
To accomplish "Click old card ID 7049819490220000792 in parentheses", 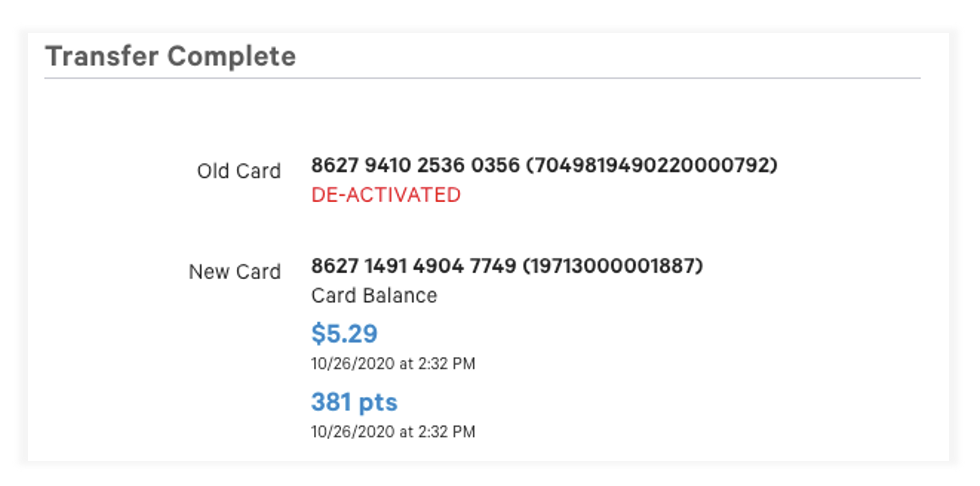I will pyautogui.click(x=651, y=165).
